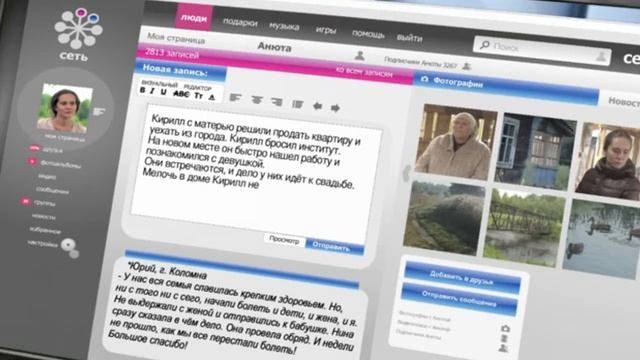Collapse photos panel with the left arrow handle
640x360 pixels.
(406, 173)
